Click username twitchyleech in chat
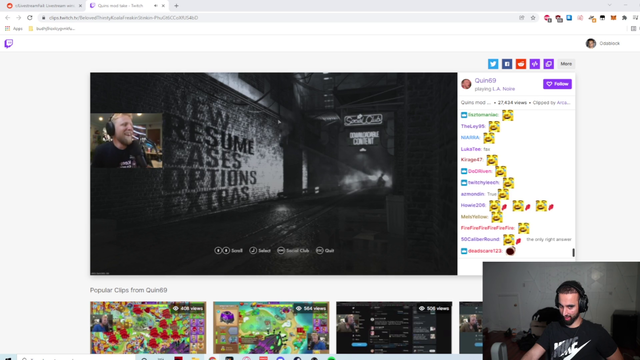640x360 pixels. point(484,182)
